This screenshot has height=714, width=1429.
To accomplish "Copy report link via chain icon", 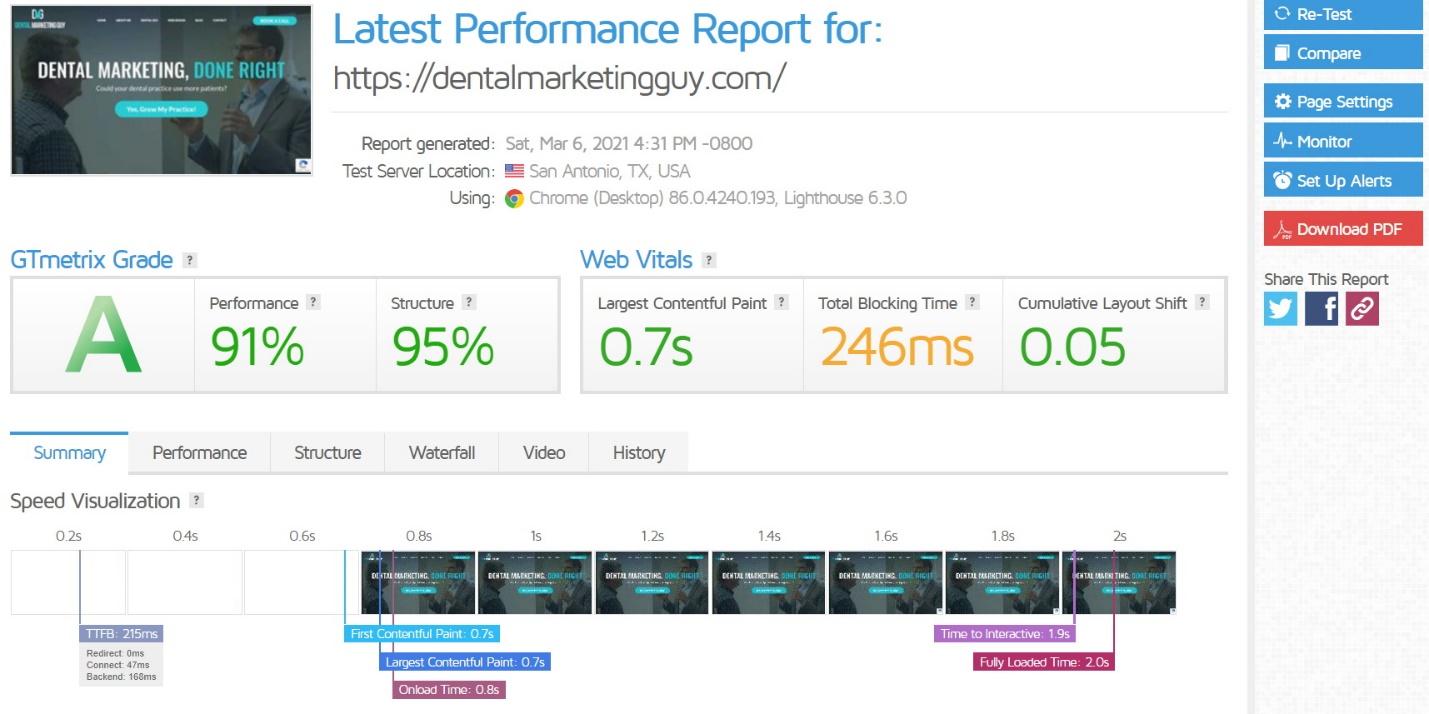I will tap(1362, 309).
